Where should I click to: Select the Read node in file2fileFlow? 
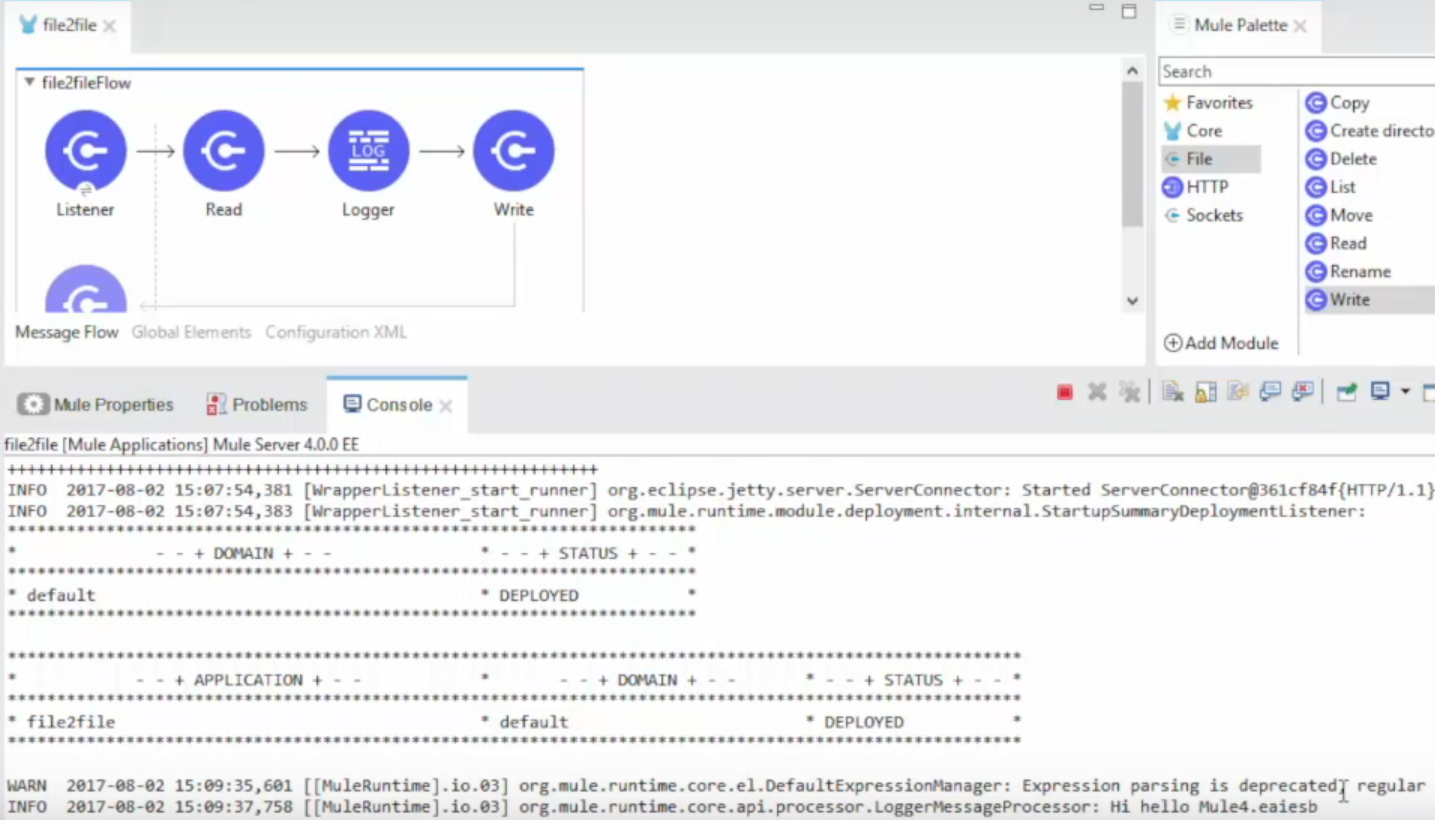pyautogui.click(x=224, y=151)
